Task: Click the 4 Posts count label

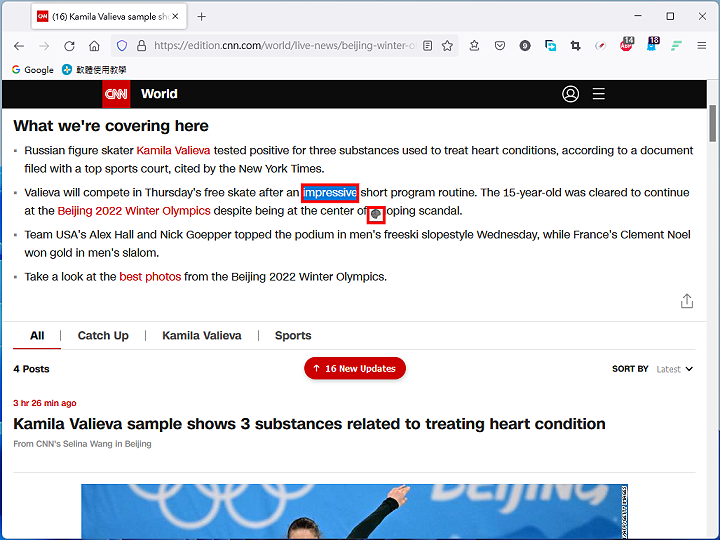Action: [31, 369]
